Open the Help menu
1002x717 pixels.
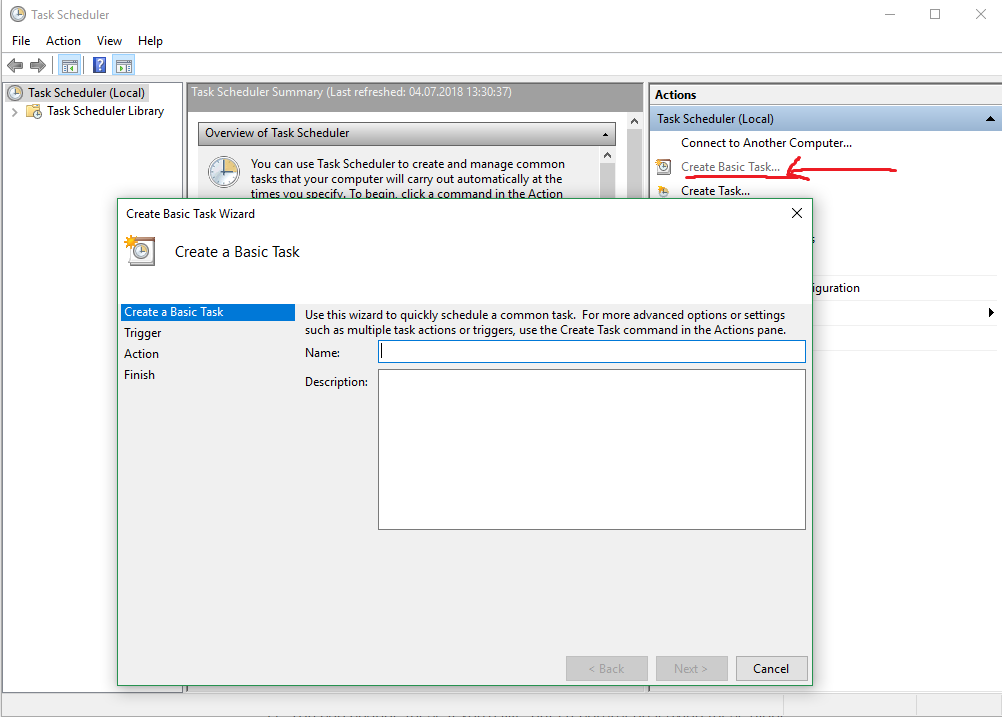(x=150, y=41)
